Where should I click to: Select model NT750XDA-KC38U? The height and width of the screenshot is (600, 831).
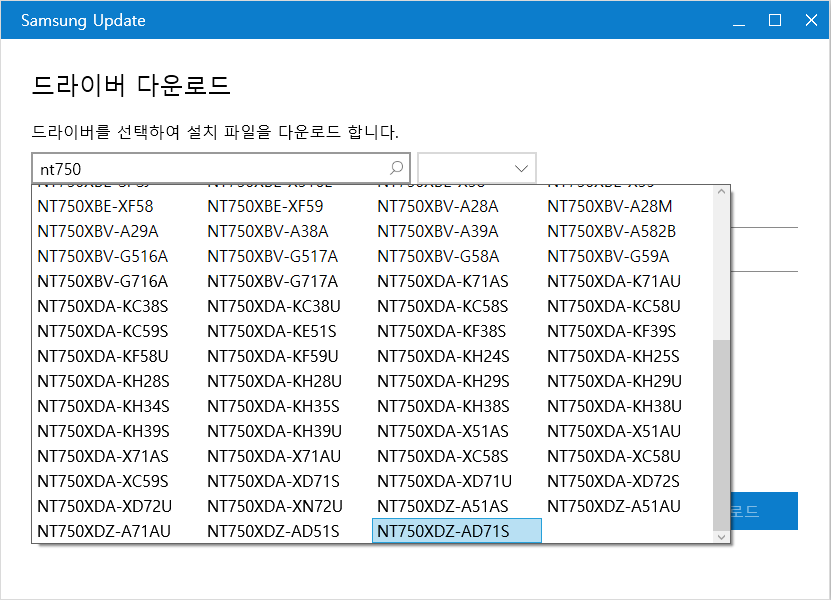pyautogui.click(x=274, y=306)
